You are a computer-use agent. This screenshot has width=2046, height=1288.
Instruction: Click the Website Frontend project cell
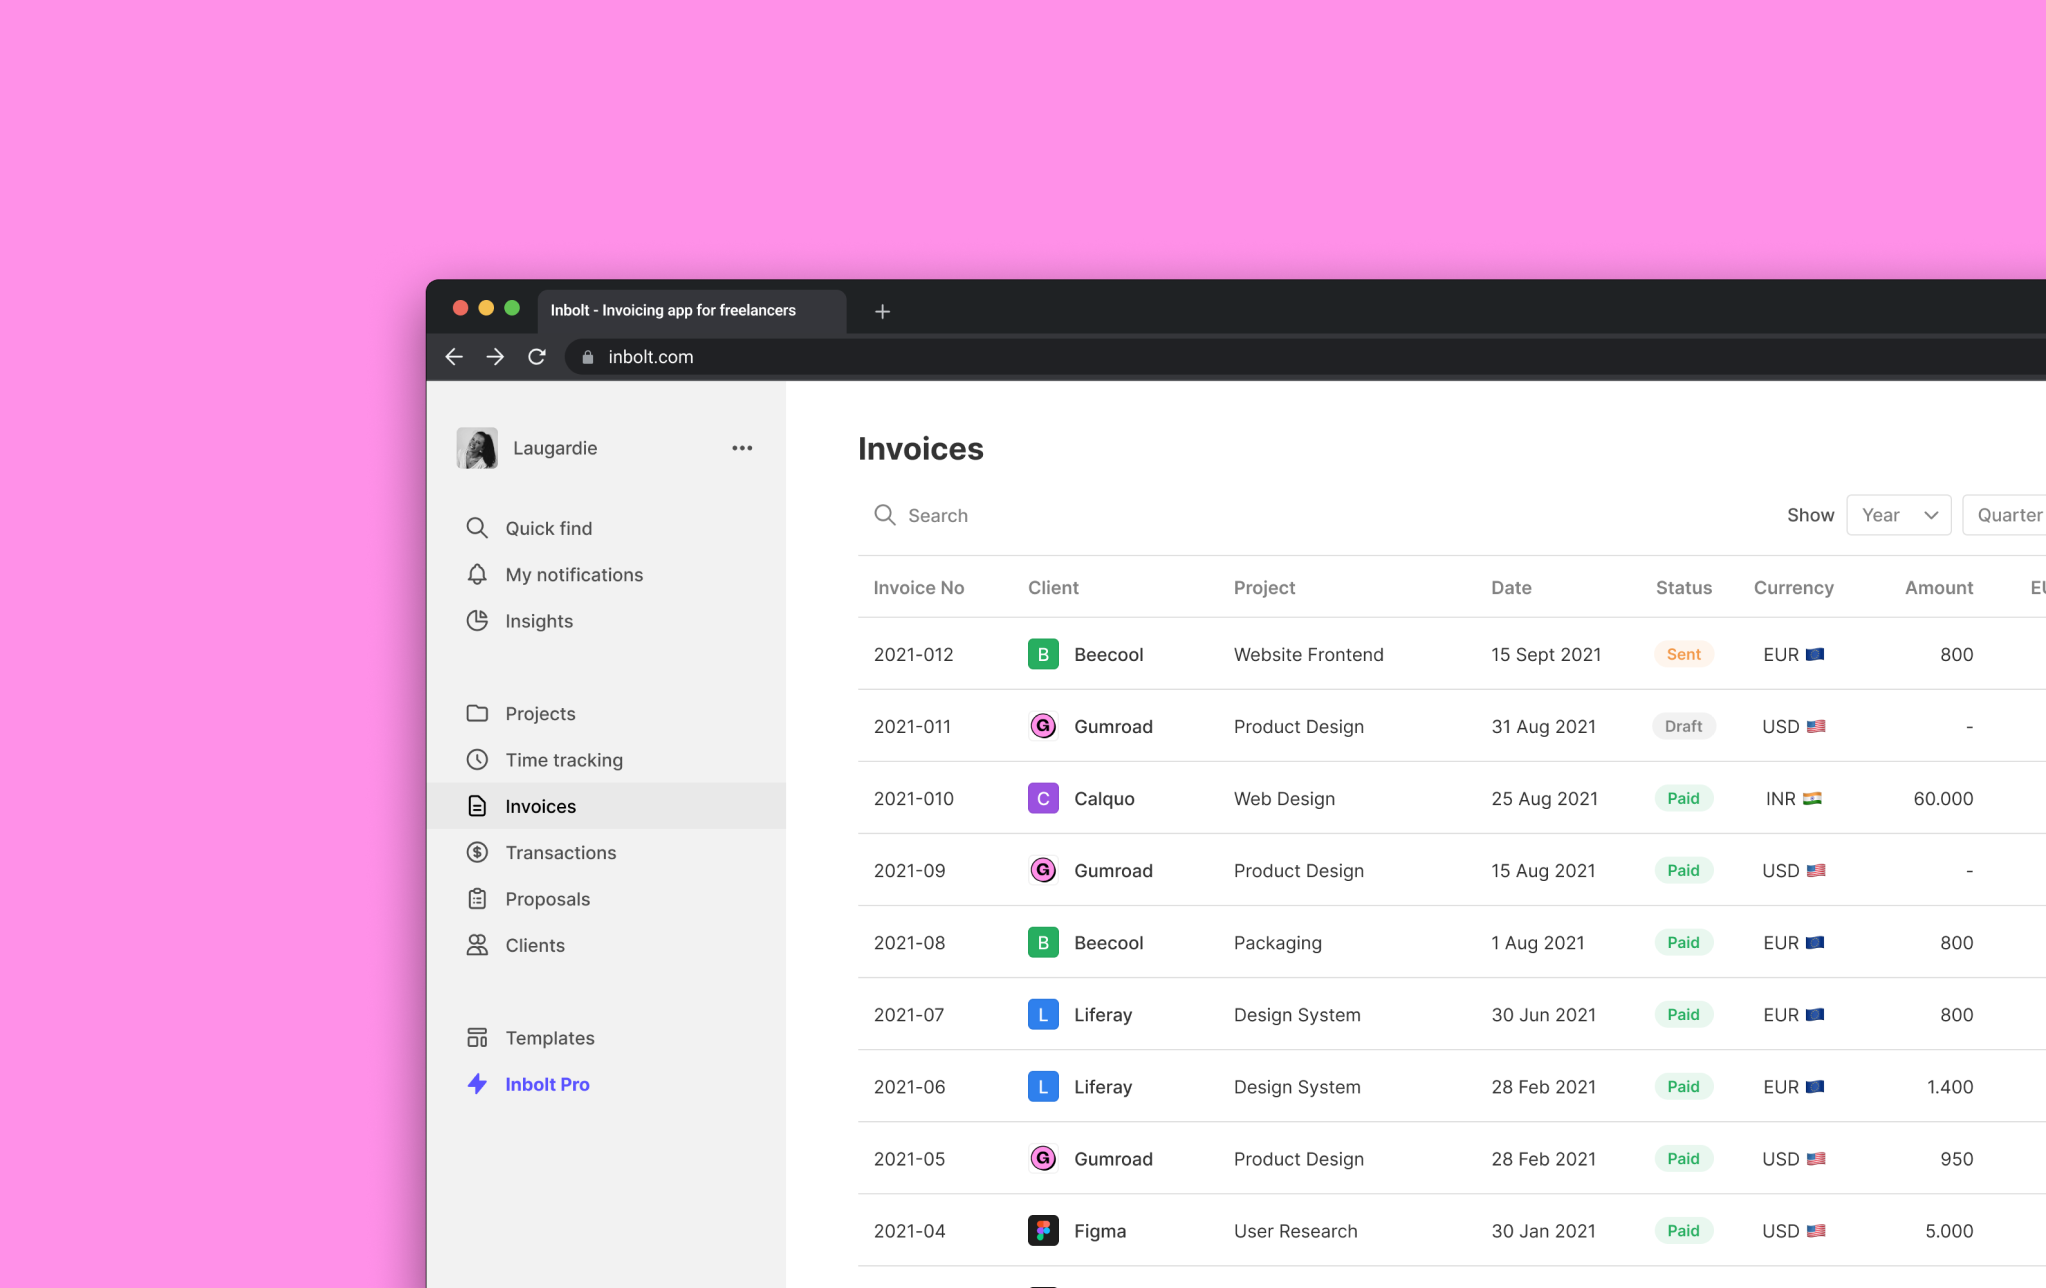pyautogui.click(x=1308, y=654)
